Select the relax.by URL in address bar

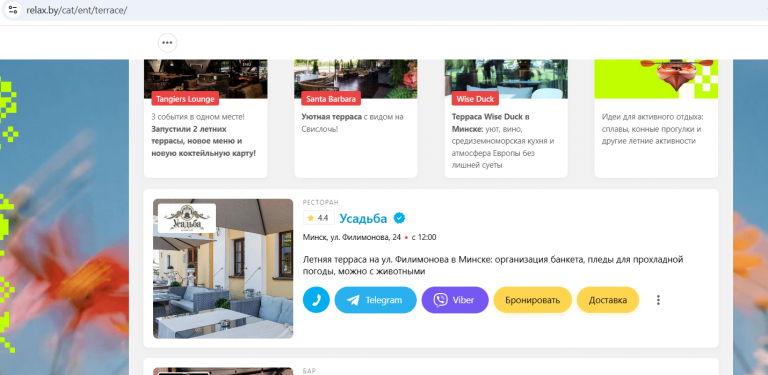pos(77,10)
